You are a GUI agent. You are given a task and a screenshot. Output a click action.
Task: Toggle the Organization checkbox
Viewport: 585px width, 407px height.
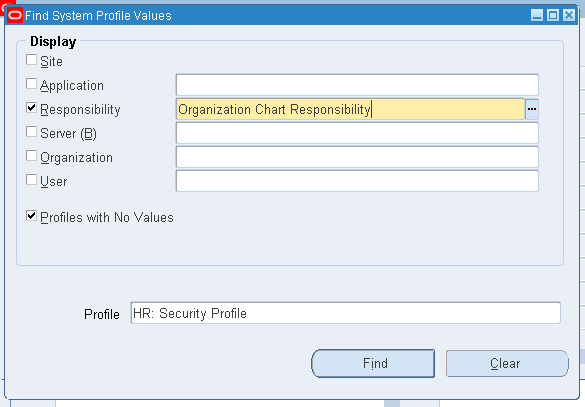click(31, 156)
